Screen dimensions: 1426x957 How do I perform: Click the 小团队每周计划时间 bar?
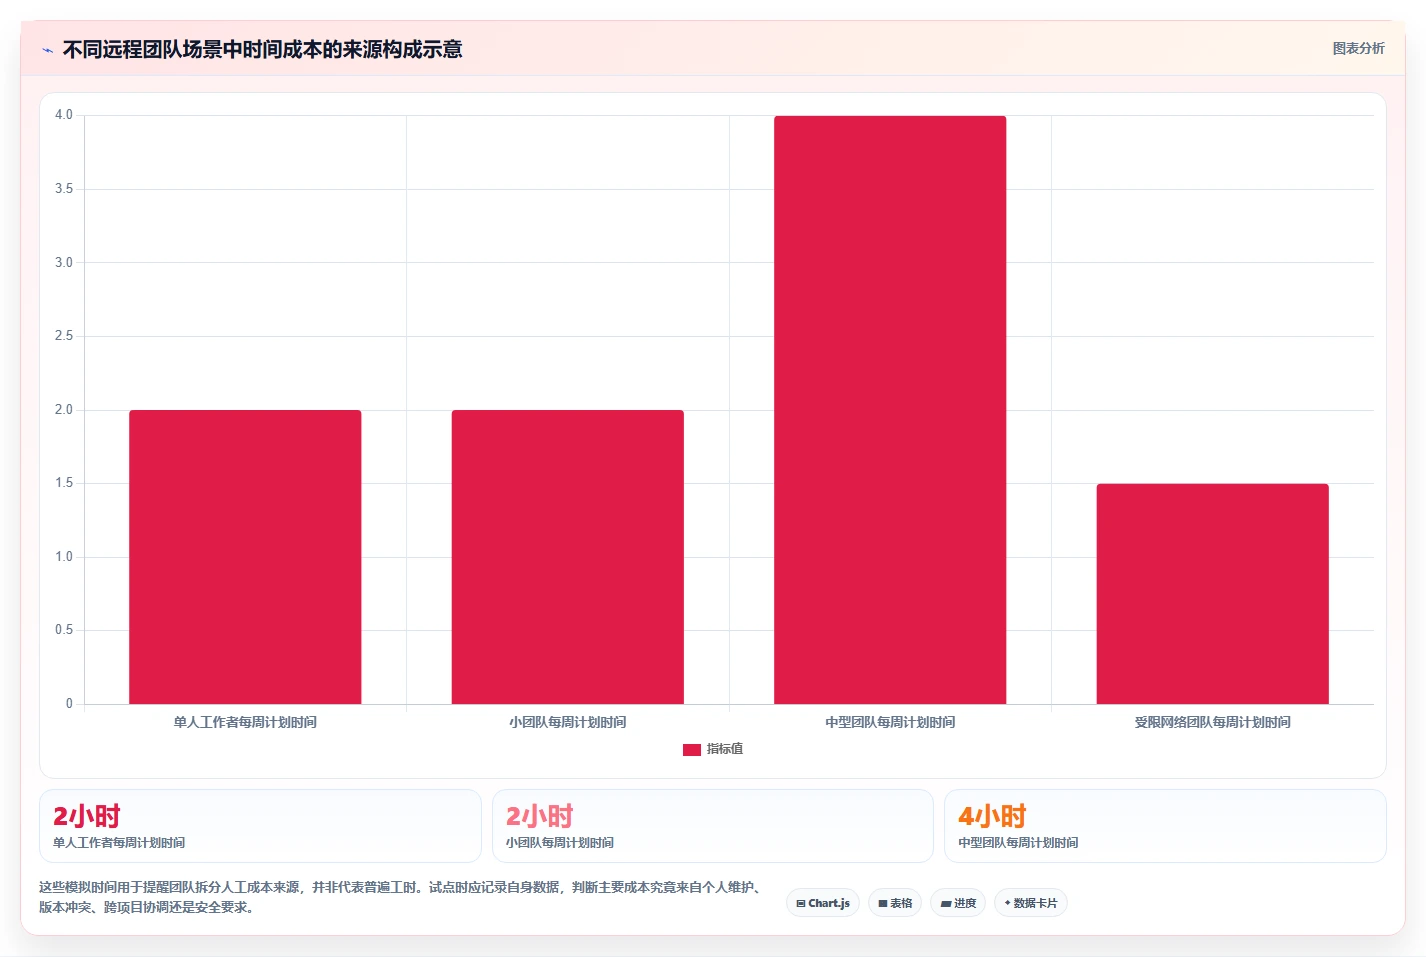[568, 557]
